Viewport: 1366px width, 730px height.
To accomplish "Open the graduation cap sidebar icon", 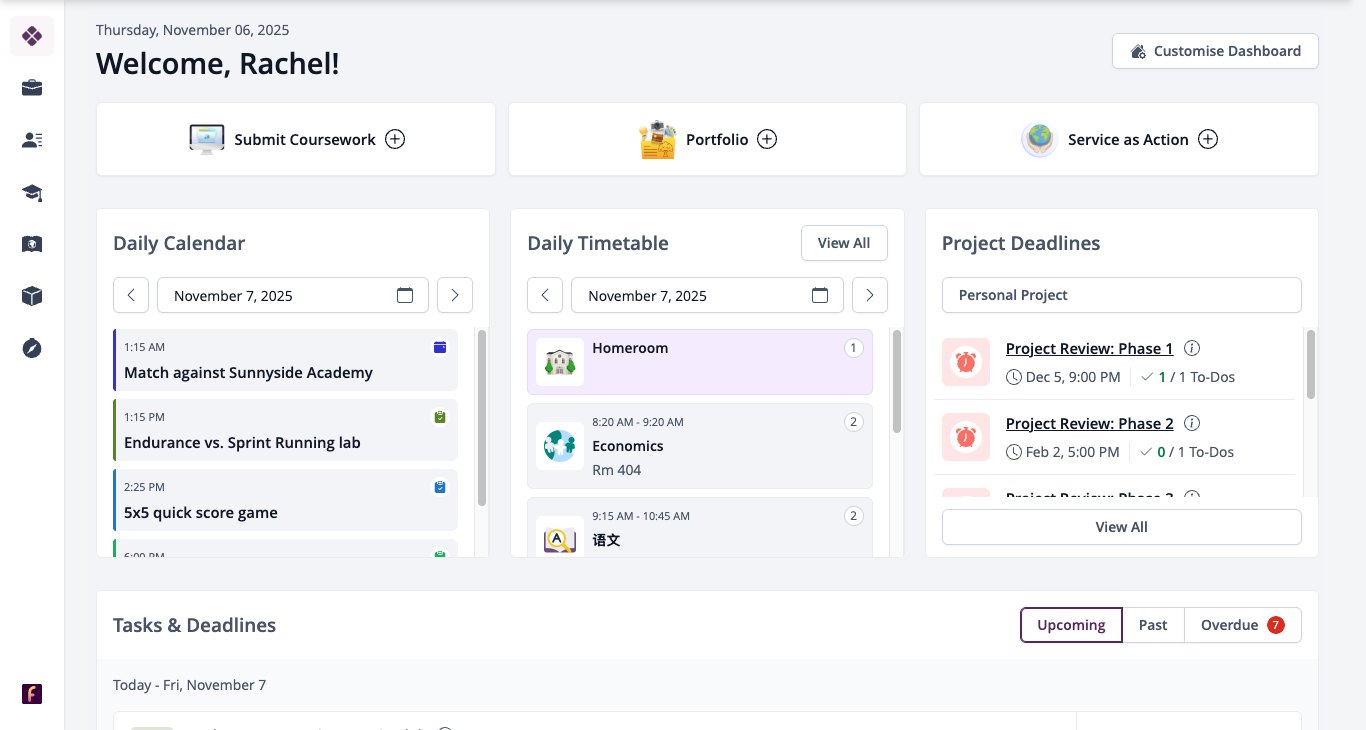I will (32, 192).
